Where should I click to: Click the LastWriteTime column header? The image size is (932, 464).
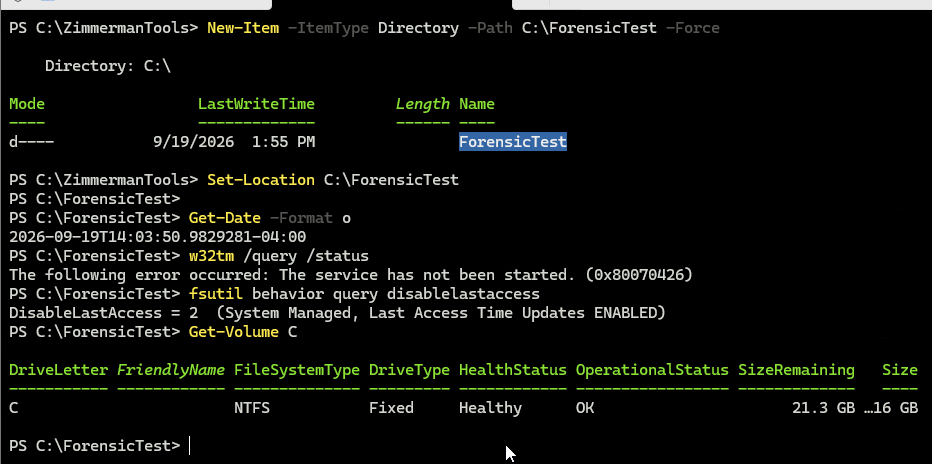pos(256,104)
